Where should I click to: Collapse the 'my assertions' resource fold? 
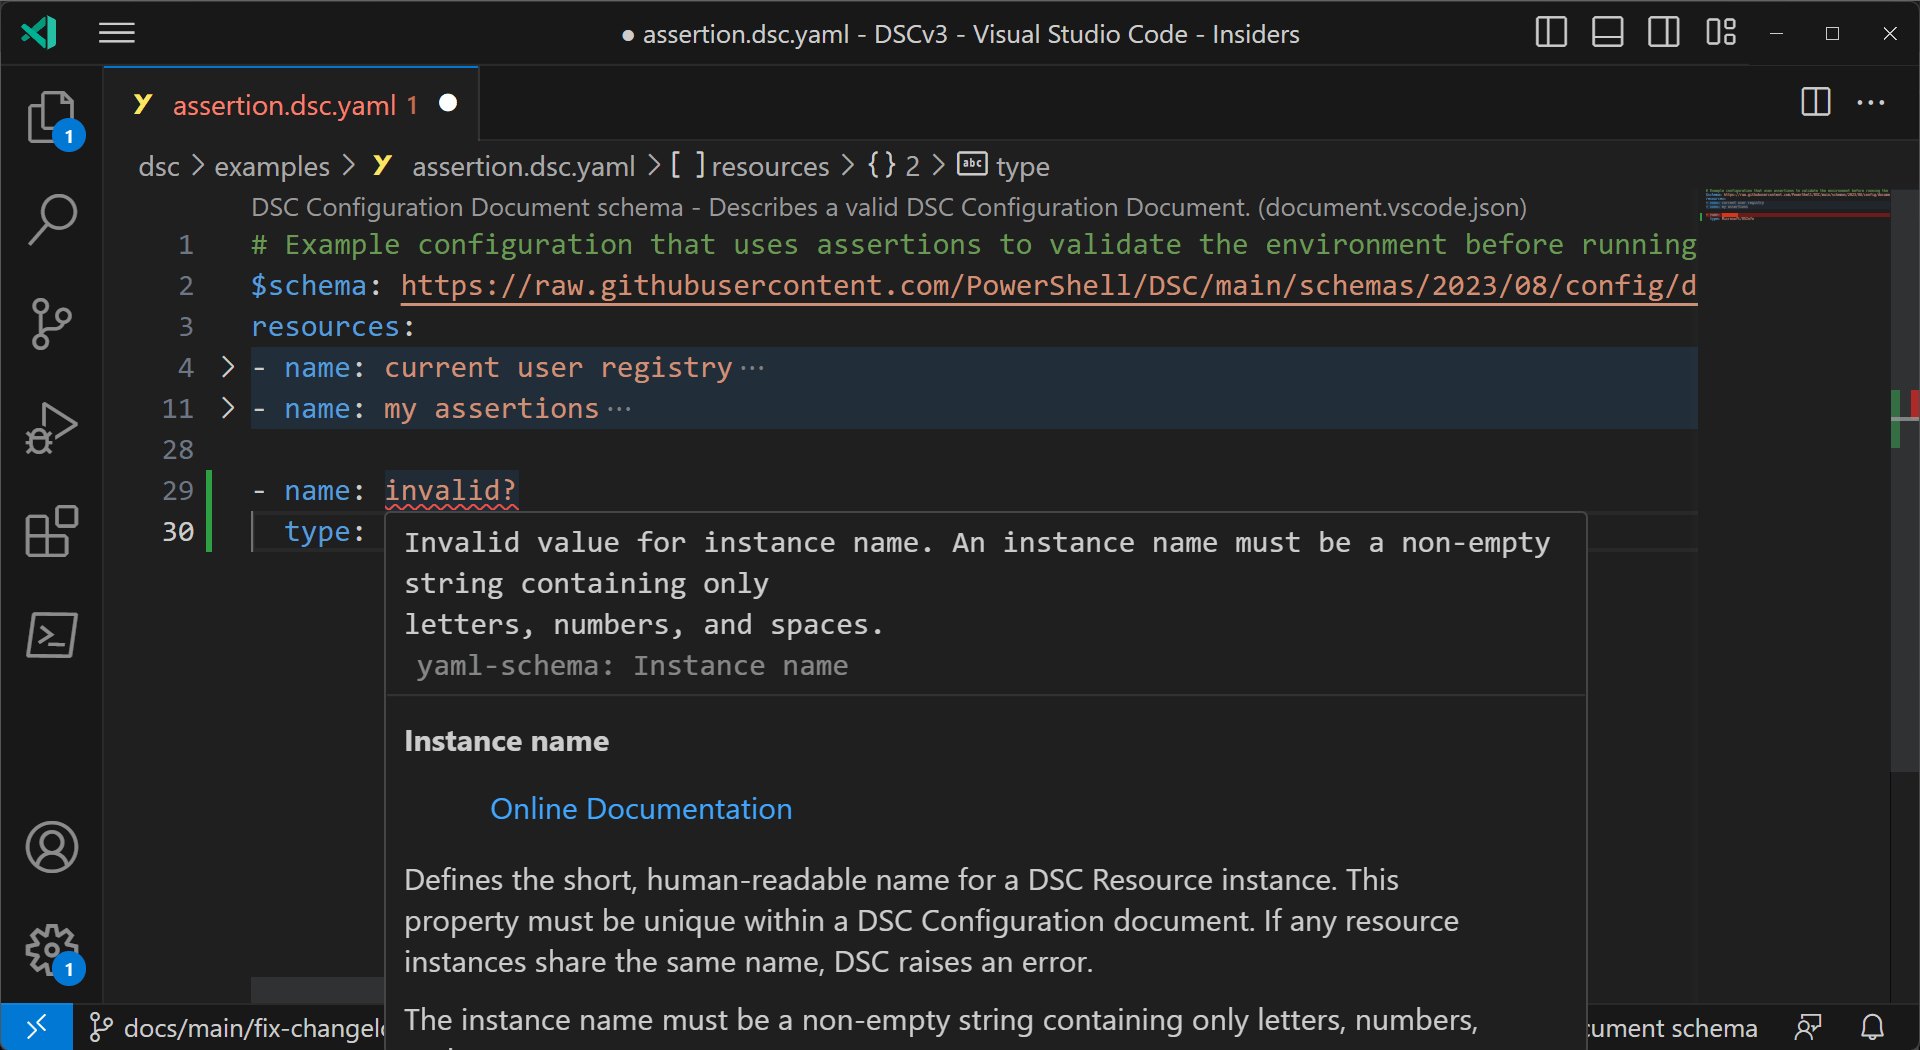coord(226,408)
